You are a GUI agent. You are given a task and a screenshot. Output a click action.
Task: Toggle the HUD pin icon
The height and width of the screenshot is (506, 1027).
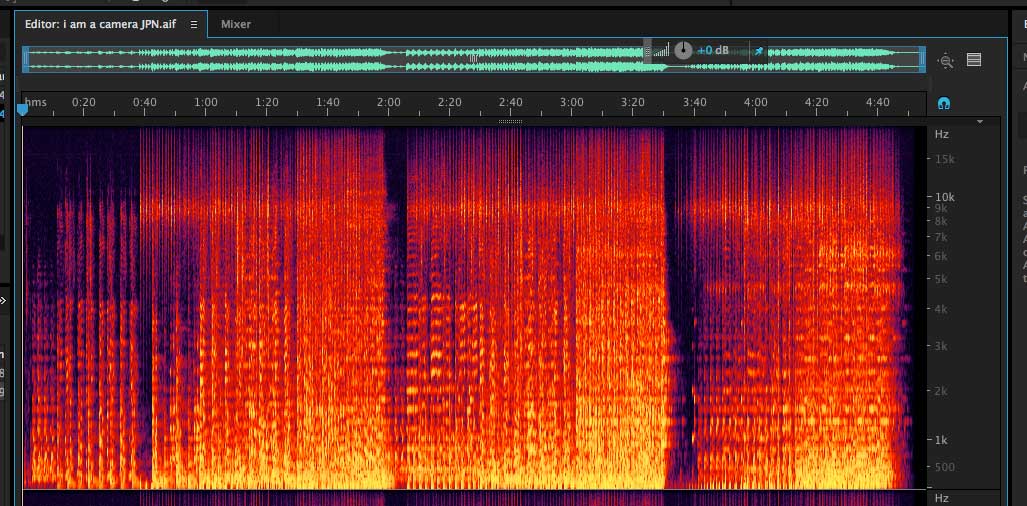coord(759,50)
